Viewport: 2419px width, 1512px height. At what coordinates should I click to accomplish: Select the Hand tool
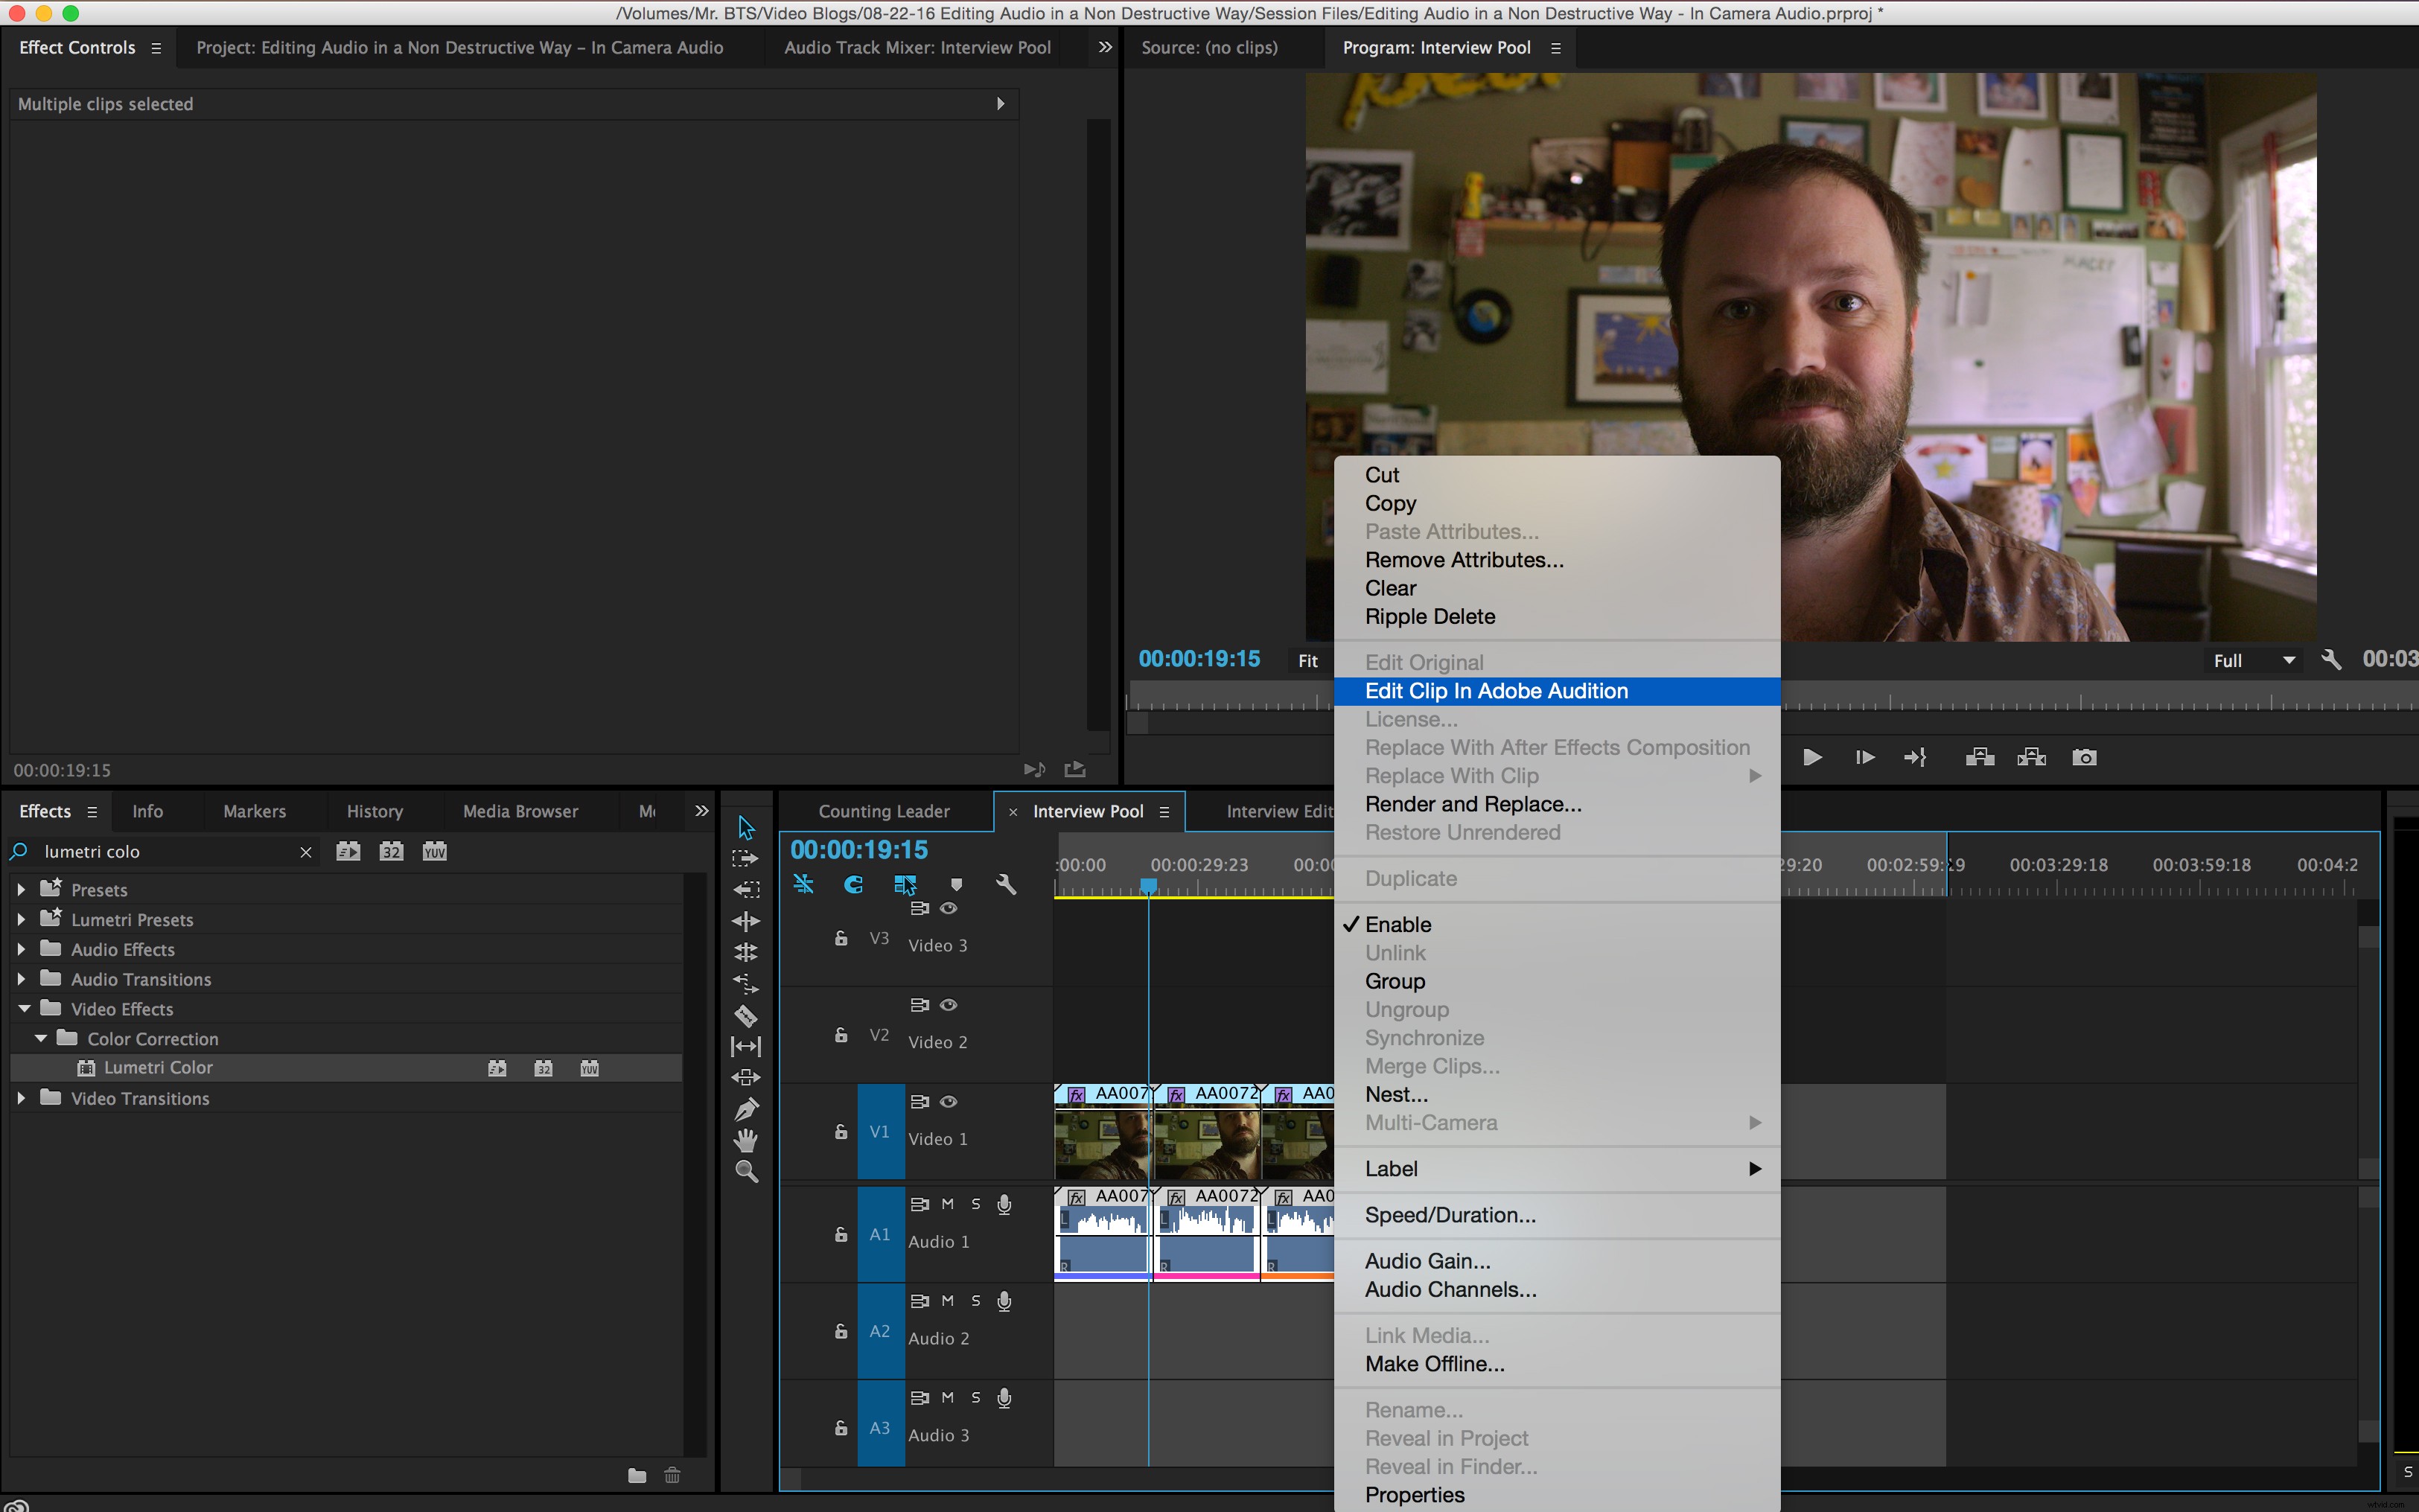tap(747, 1139)
